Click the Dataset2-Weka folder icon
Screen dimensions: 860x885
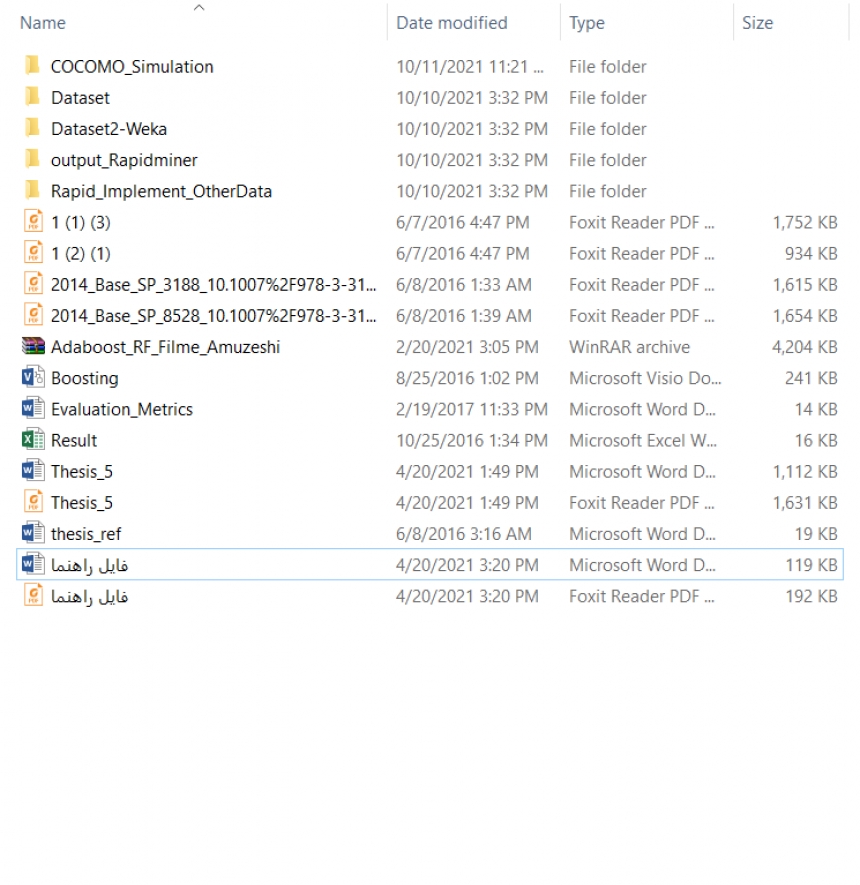pos(33,128)
